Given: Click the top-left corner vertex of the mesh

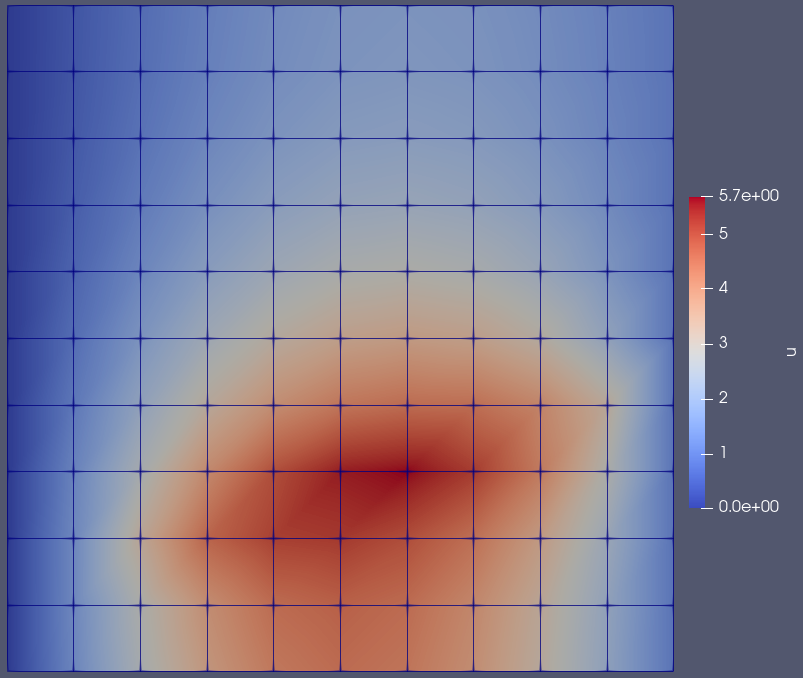Looking at the screenshot, I should pyautogui.click(x=7, y=5).
